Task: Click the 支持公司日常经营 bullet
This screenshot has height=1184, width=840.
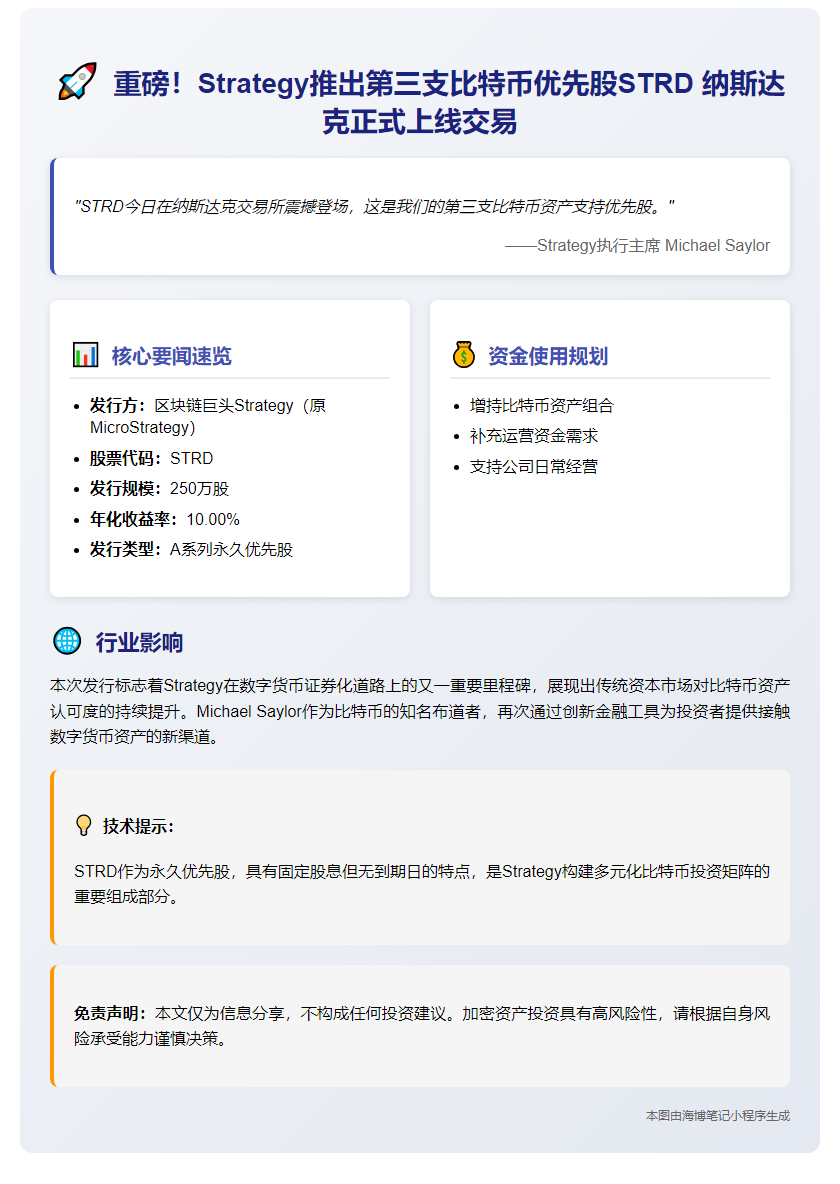Action: 534,467
